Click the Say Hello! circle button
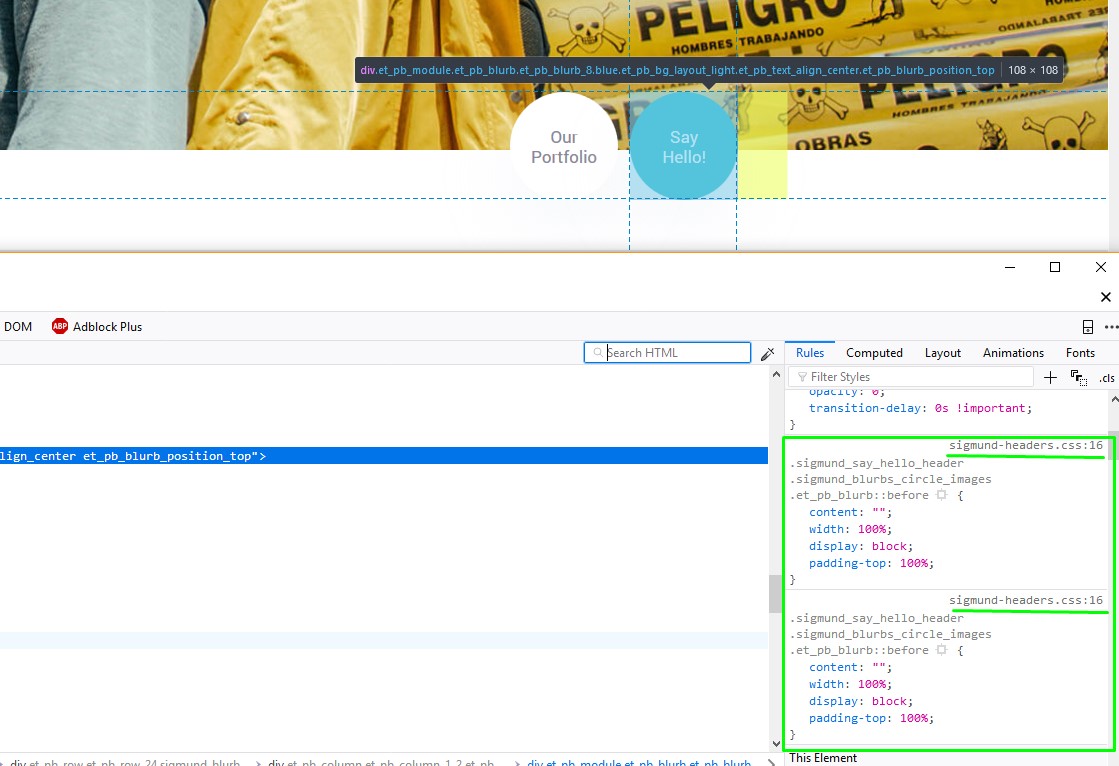 pyautogui.click(x=683, y=147)
